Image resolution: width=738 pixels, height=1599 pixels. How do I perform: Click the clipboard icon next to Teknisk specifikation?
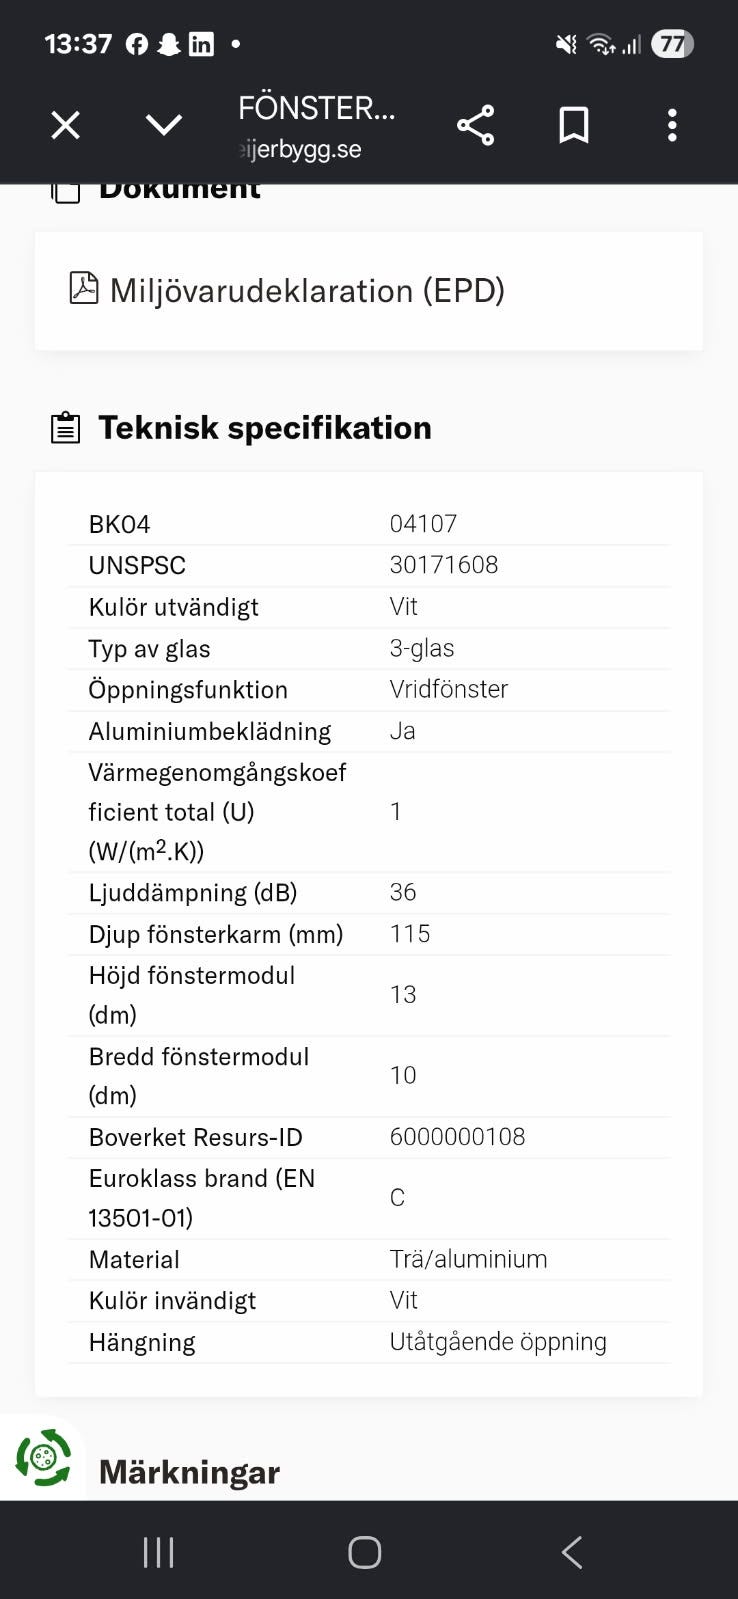(66, 428)
